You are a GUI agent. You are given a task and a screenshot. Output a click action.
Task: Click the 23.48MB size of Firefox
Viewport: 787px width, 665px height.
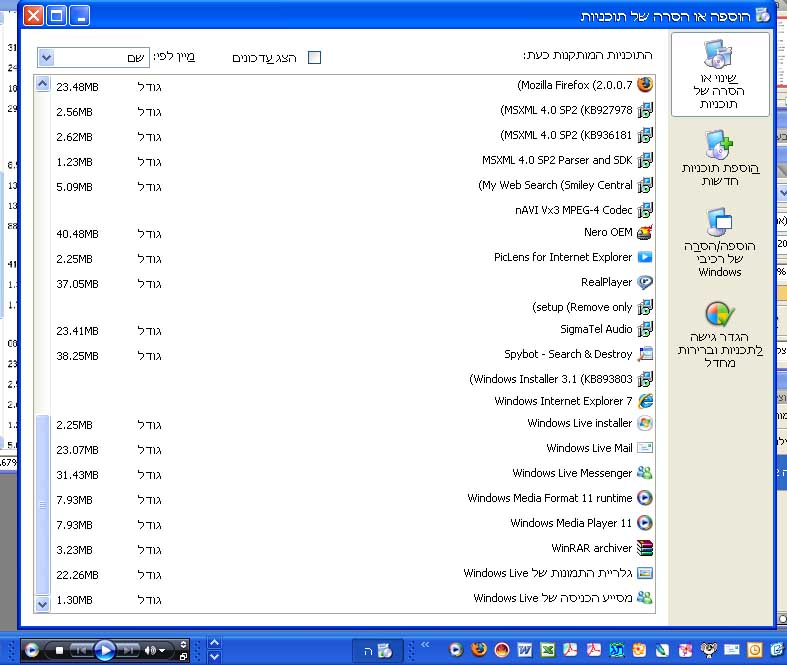point(77,87)
